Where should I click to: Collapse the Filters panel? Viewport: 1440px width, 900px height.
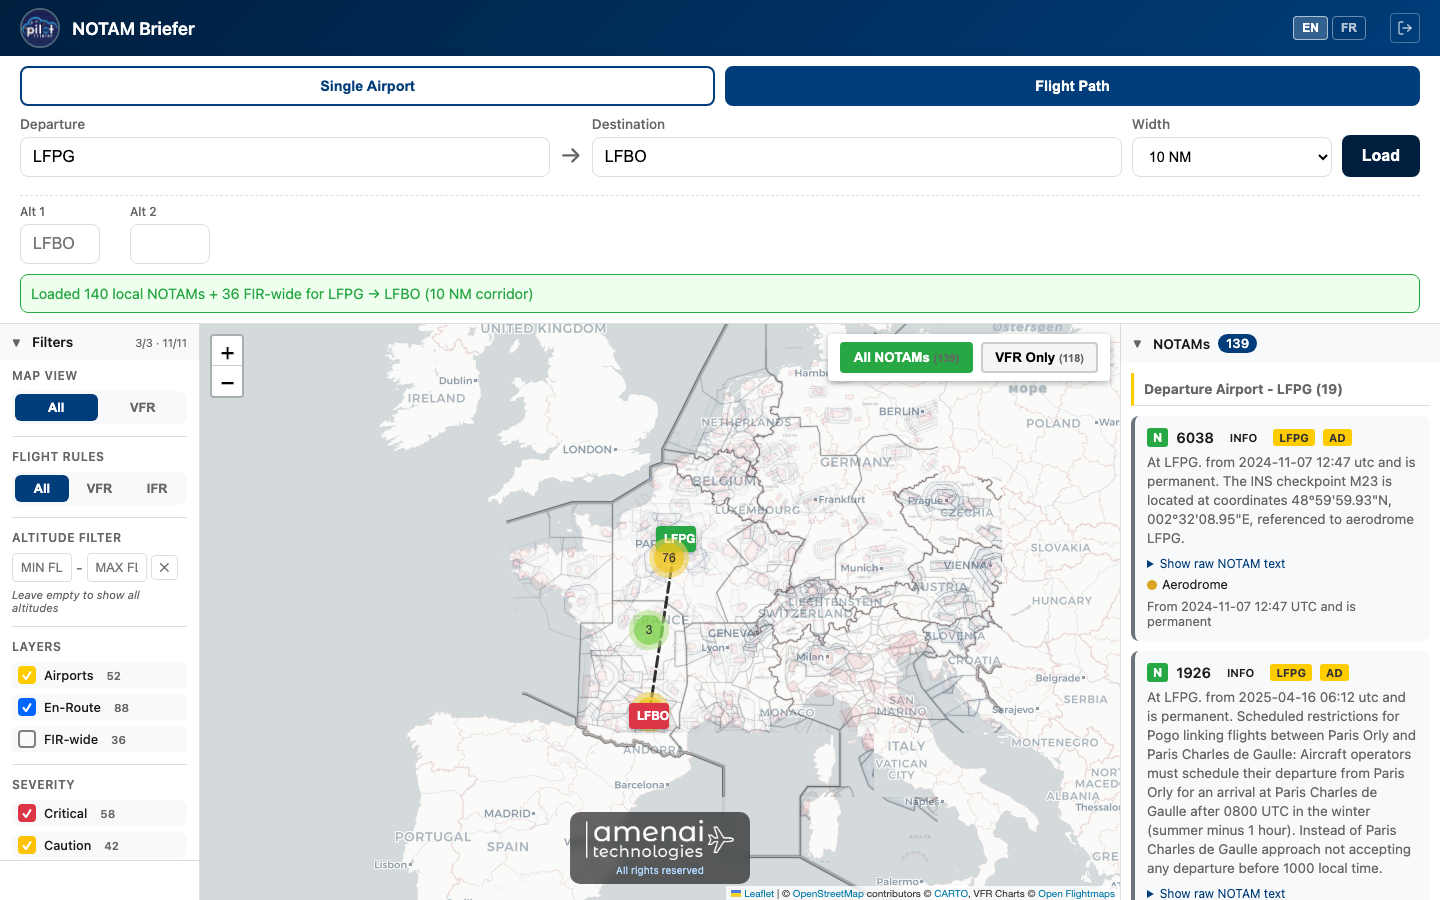coord(17,343)
